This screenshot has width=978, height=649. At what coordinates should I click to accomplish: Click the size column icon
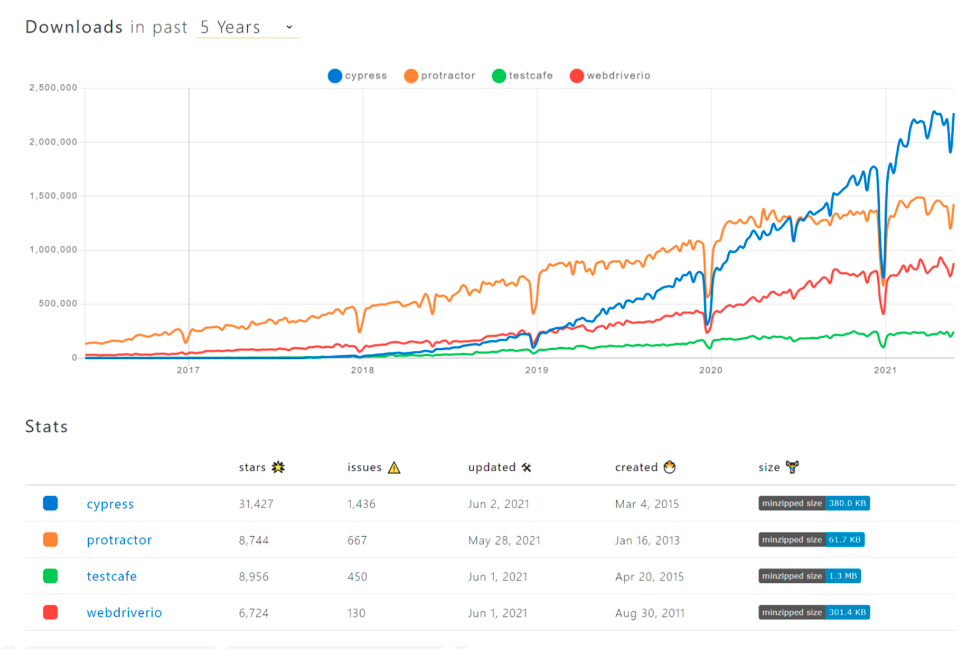pos(792,467)
